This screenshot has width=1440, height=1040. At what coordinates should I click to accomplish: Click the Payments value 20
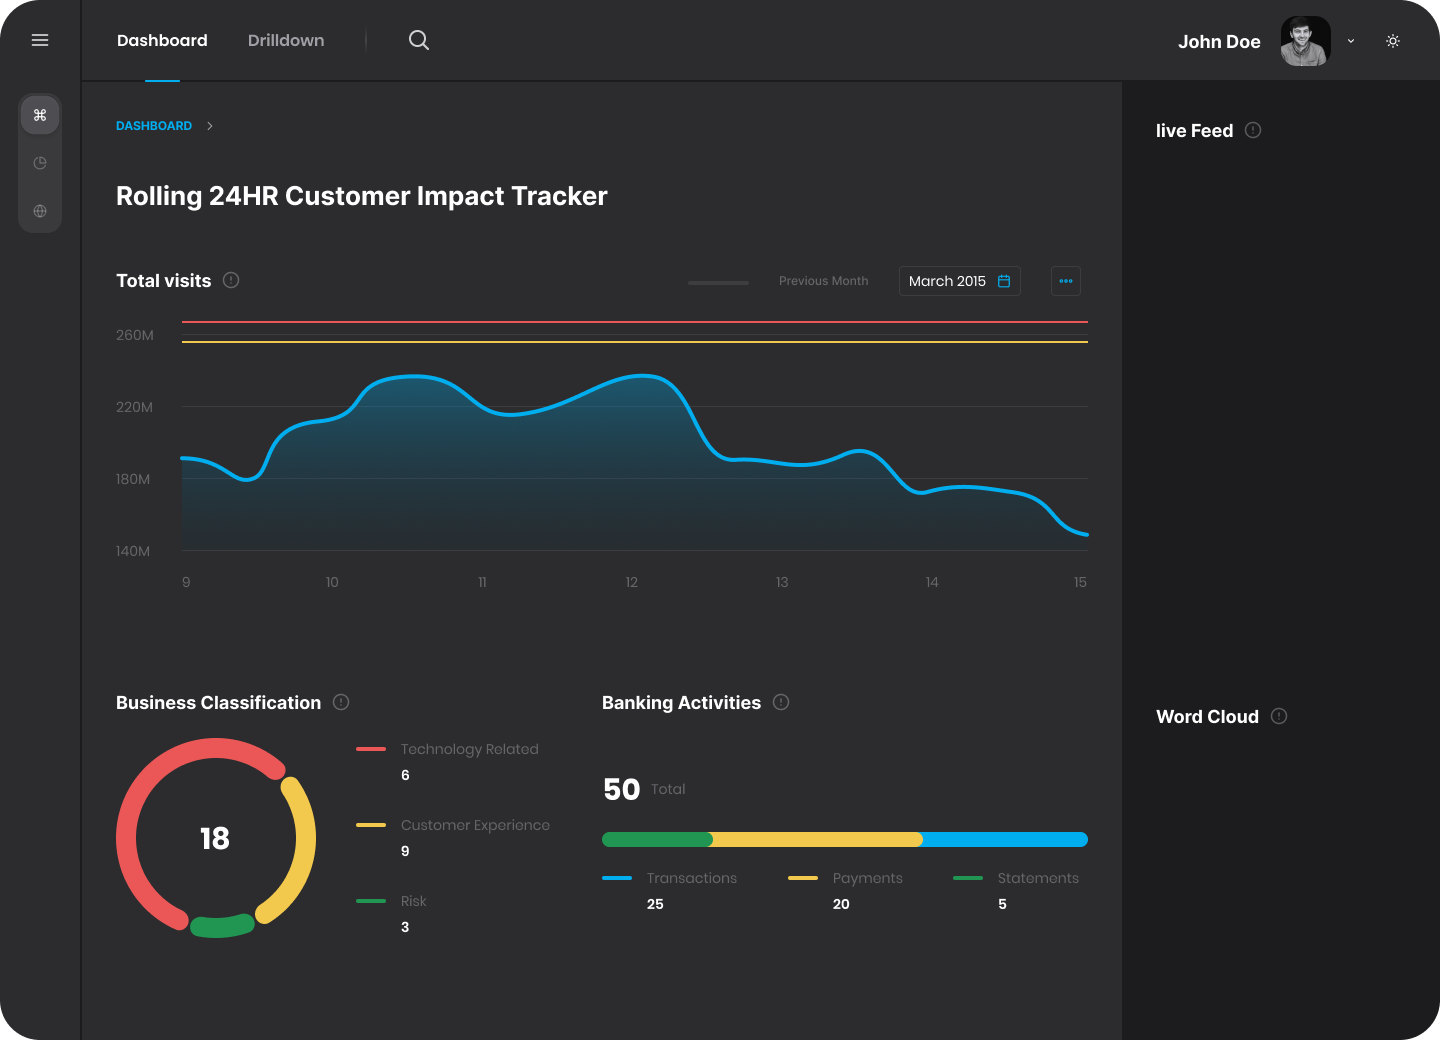pos(841,904)
